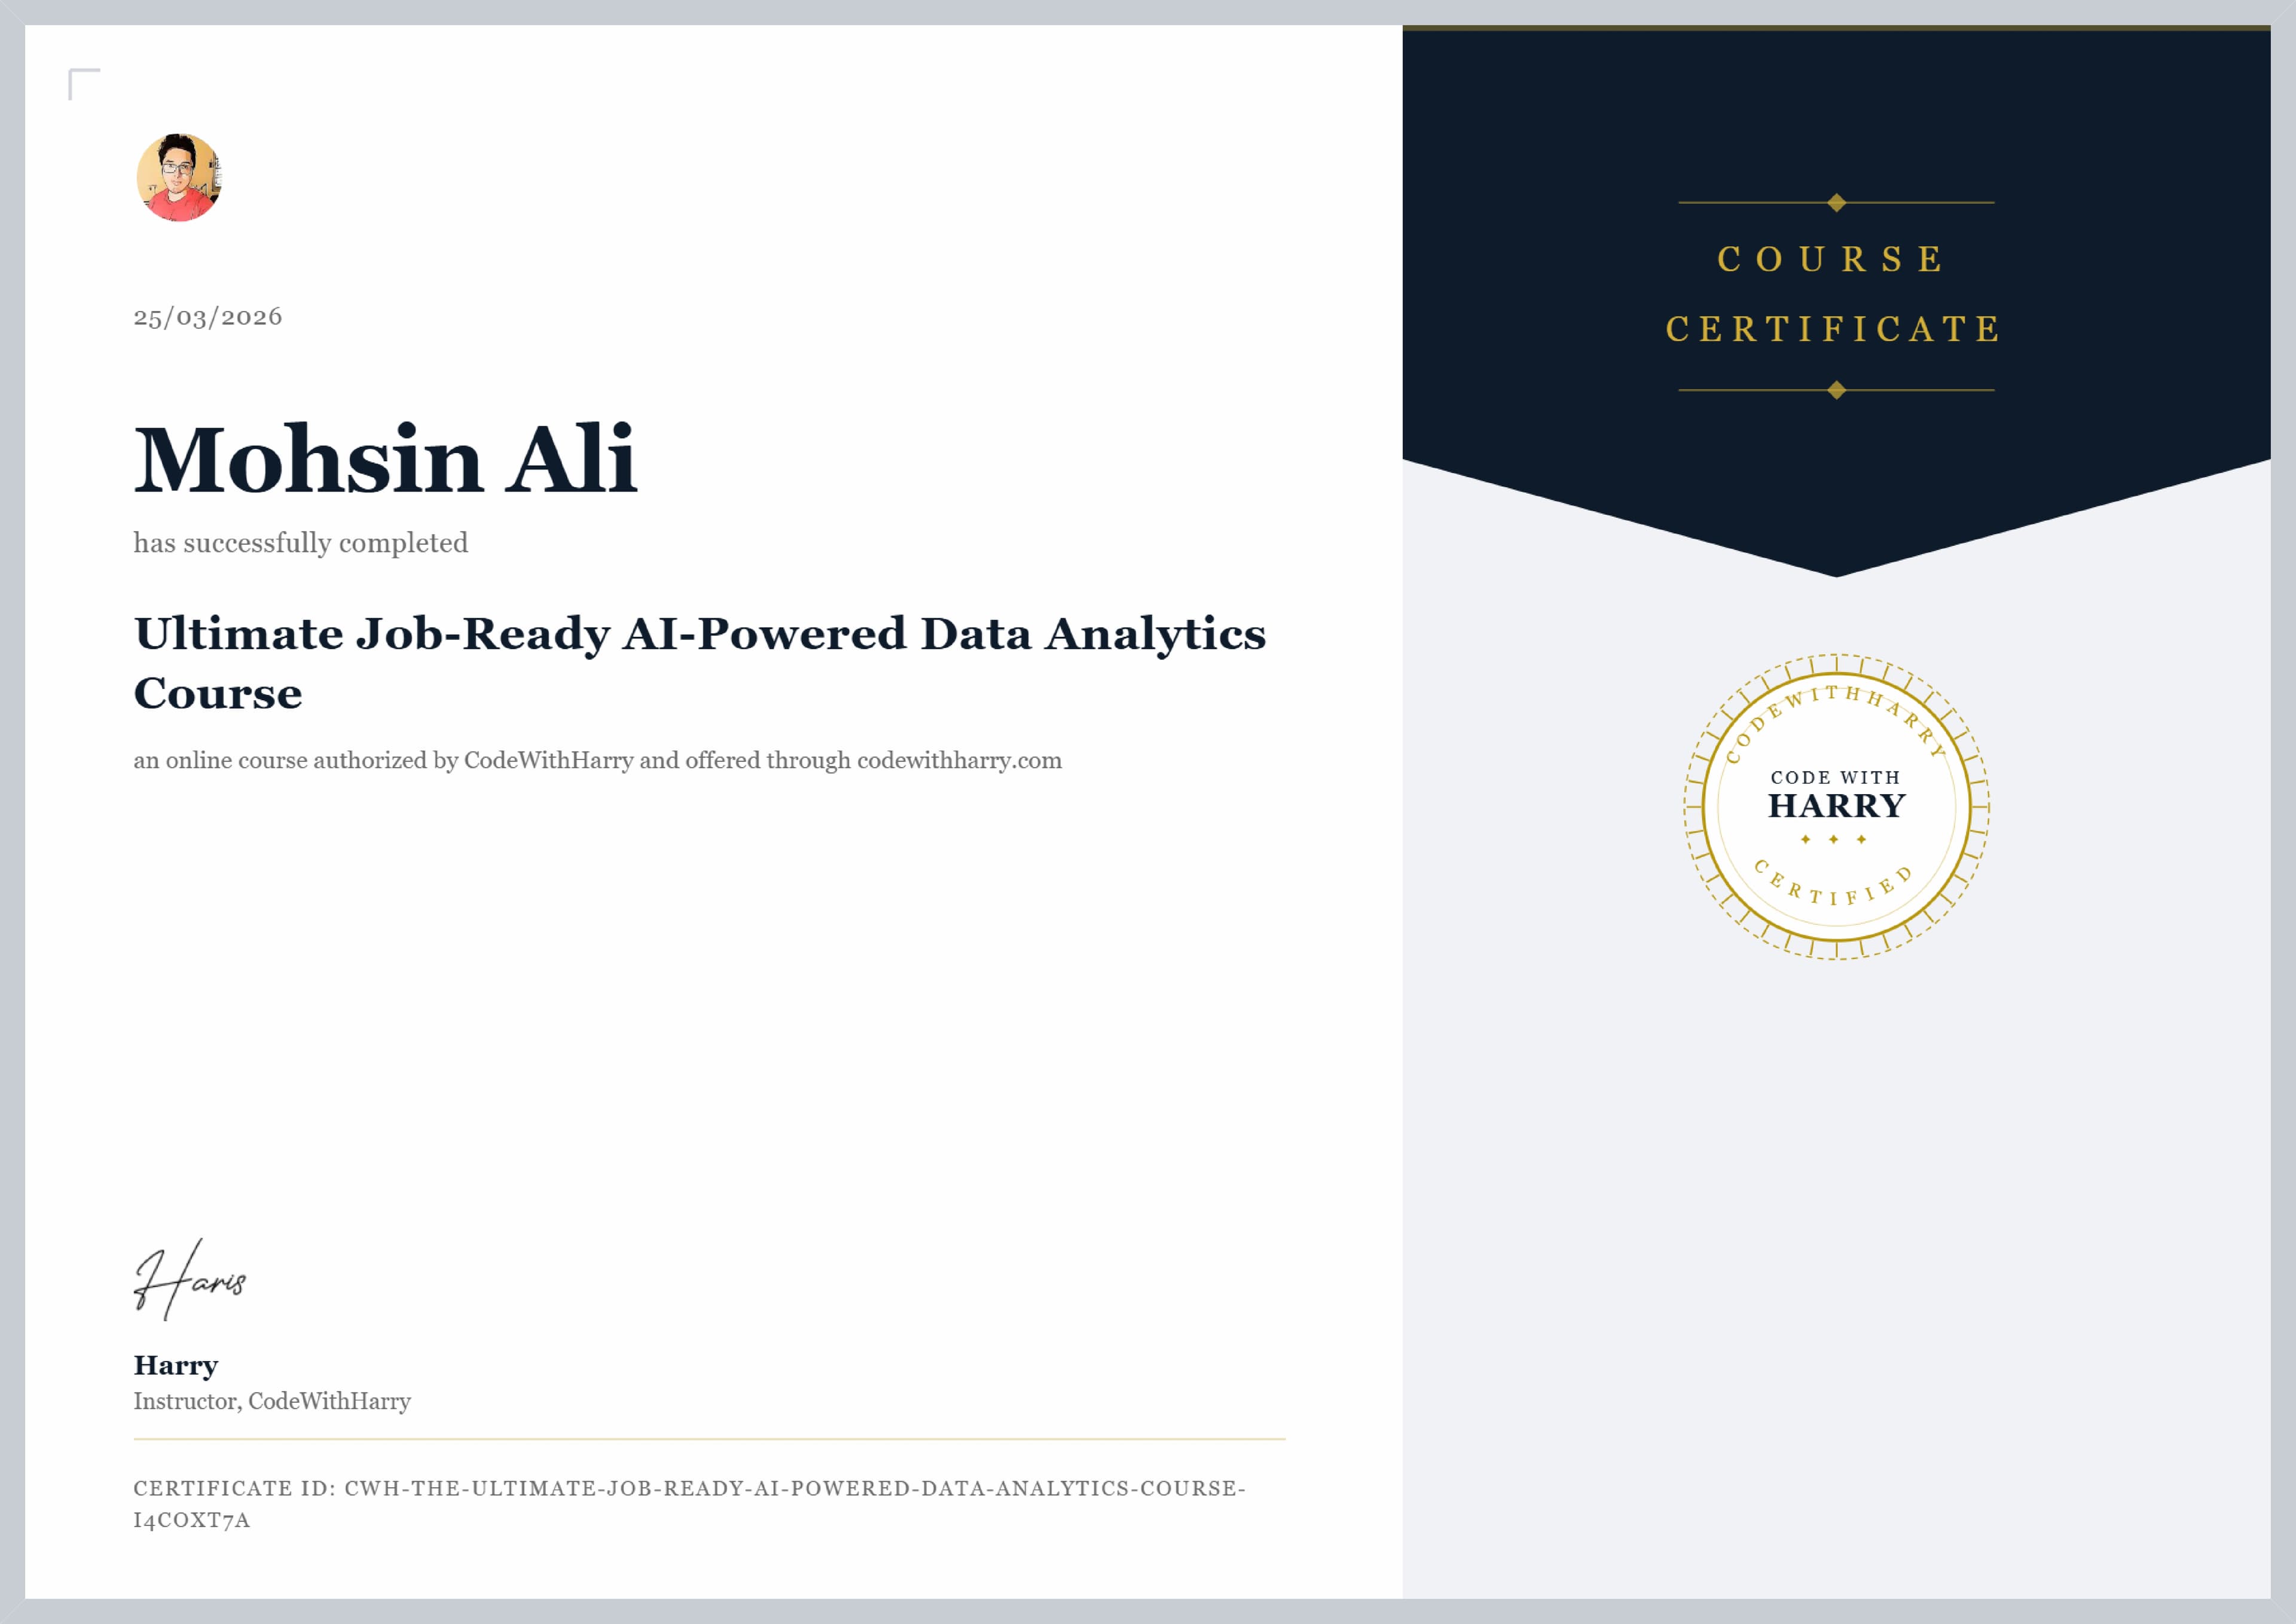This screenshot has height=1624, width=2296.
Task: Click the date 25/03/2026
Action: point(208,317)
